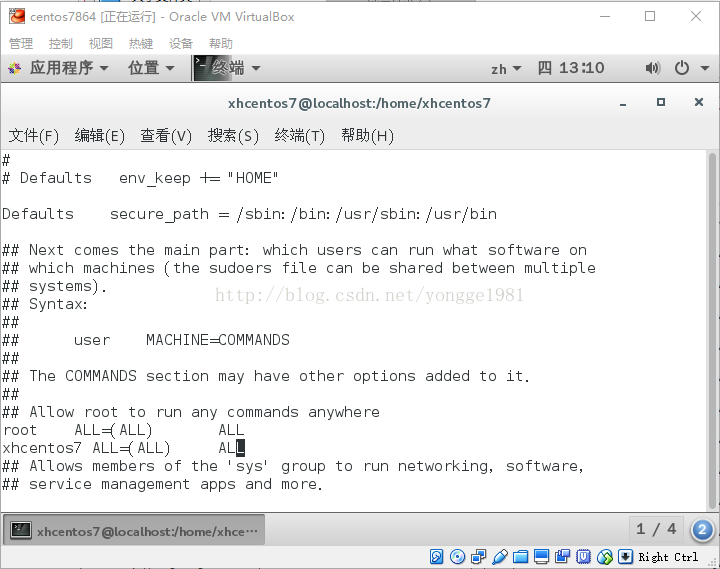Open terminal 搜索(S) menu
Screen dimensions: 720x569
tap(233, 136)
